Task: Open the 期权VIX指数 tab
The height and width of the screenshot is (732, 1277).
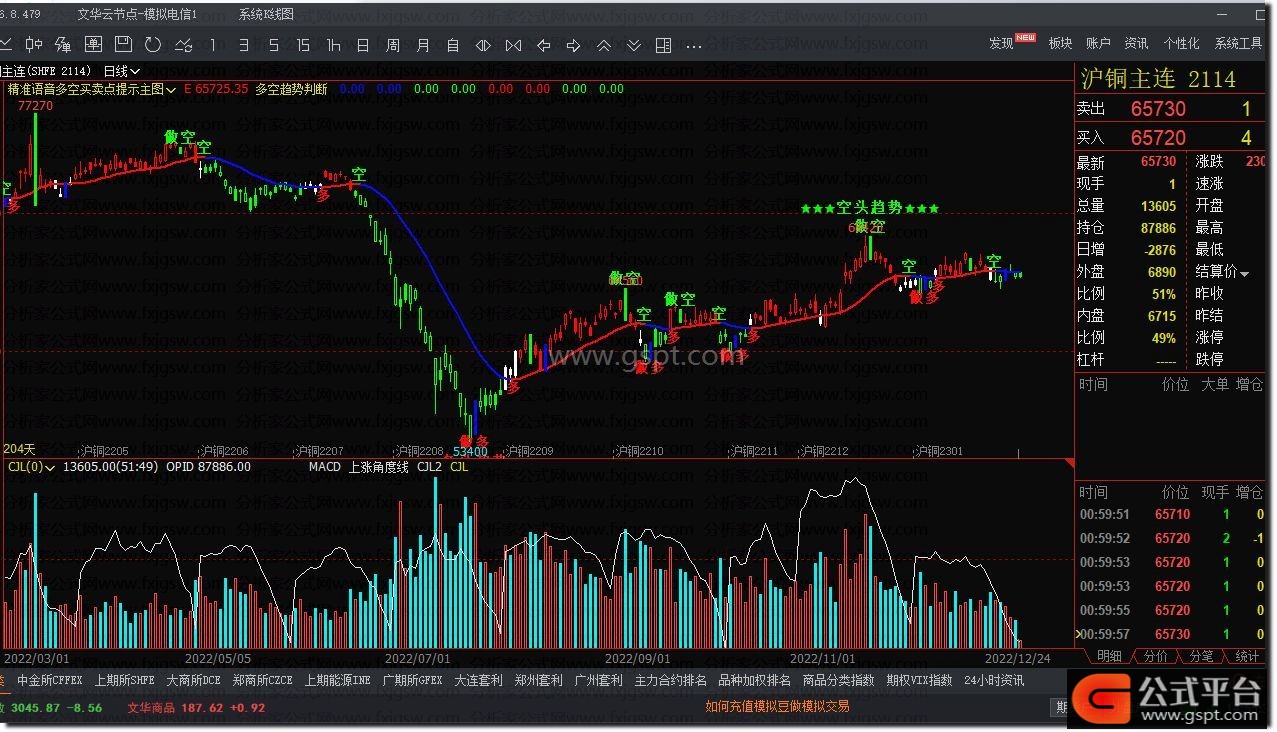Action: click(919, 681)
